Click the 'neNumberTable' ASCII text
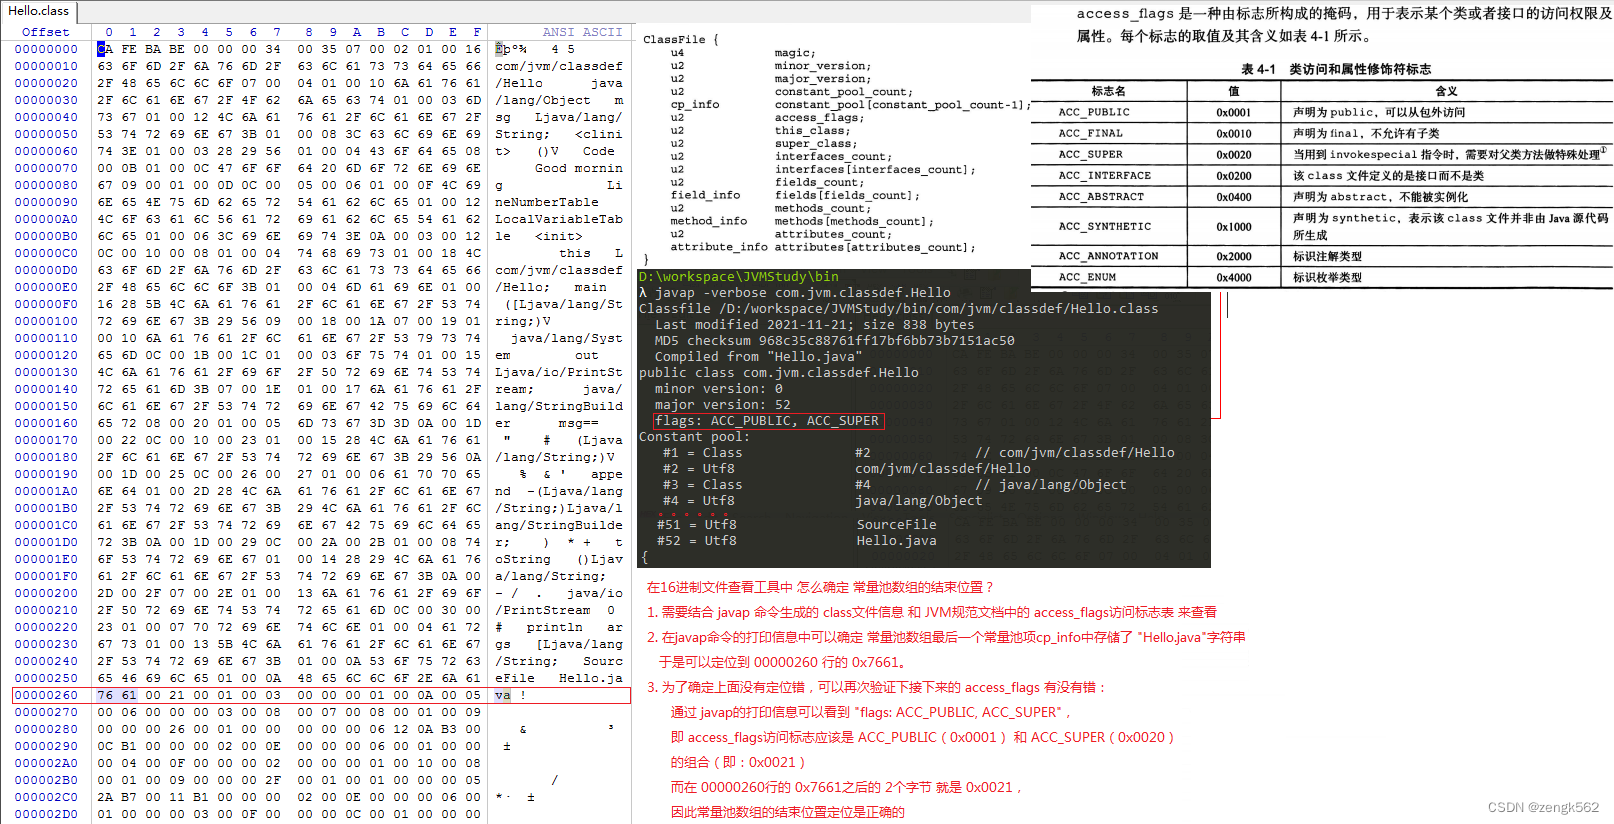 pyautogui.click(x=547, y=202)
